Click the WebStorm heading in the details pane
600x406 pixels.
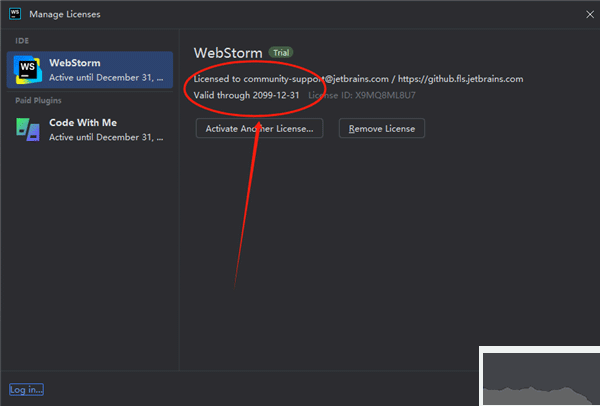pos(228,53)
